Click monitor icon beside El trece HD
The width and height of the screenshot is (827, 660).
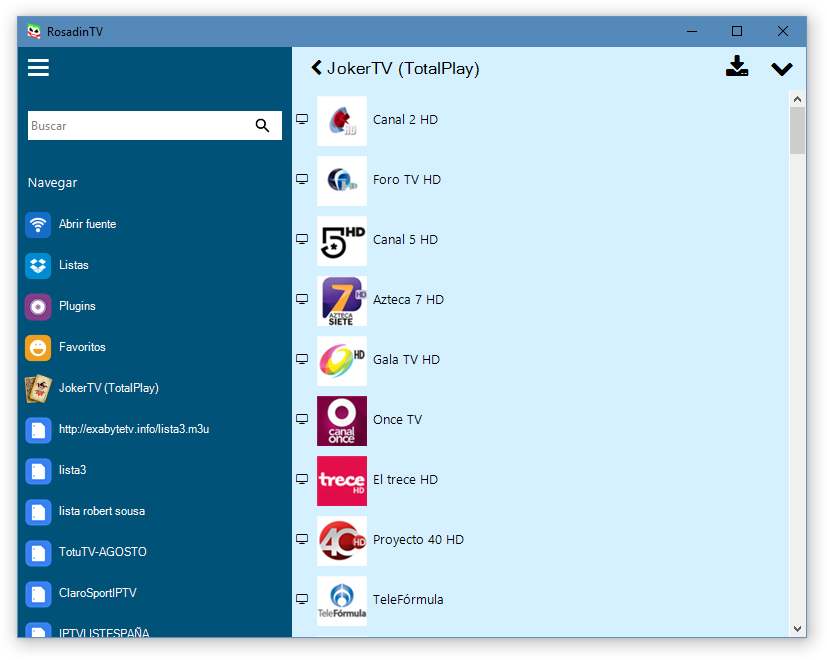pyautogui.click(x=302, y=479)
